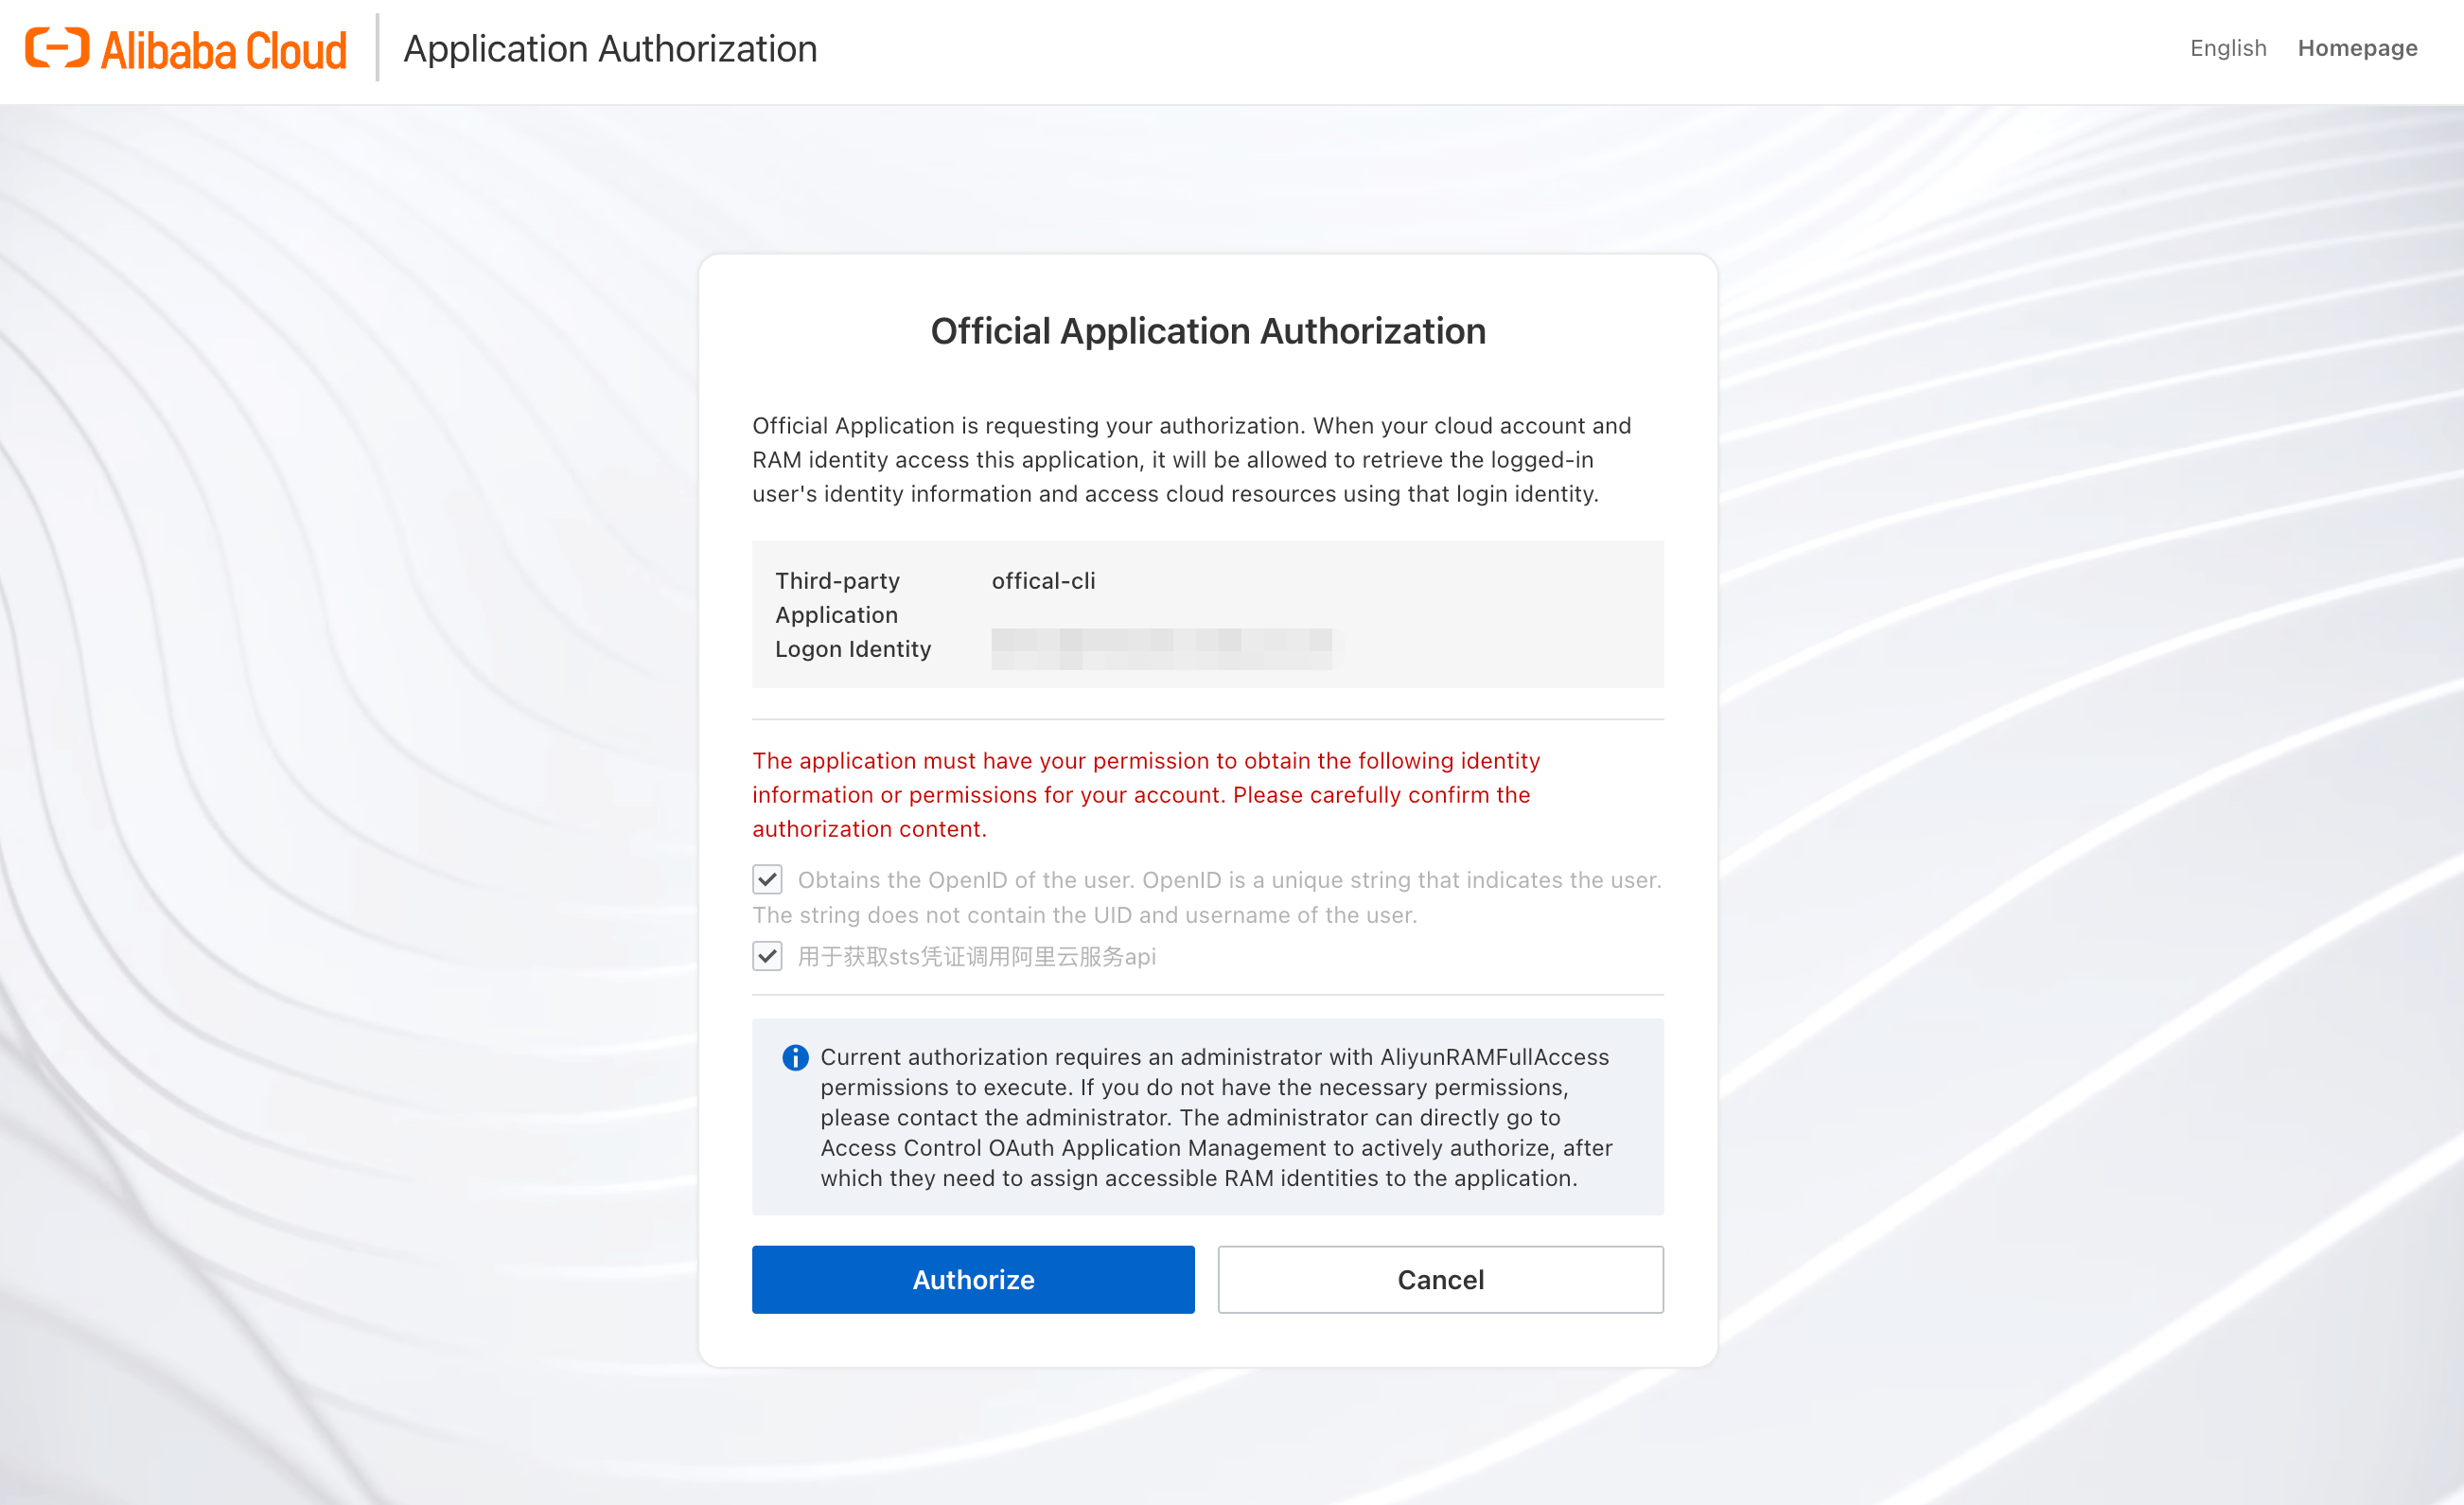Click the Logon Identity label

(852, 649)
